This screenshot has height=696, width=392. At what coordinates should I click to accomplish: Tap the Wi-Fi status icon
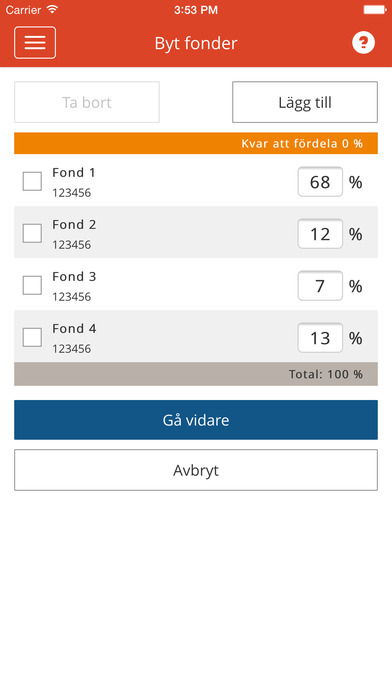(52, 9)
